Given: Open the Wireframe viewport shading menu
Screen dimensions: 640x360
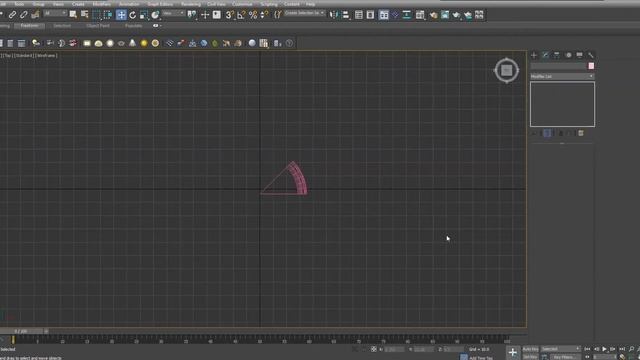Looking at the screenshot, I should (x=46, y=55).
